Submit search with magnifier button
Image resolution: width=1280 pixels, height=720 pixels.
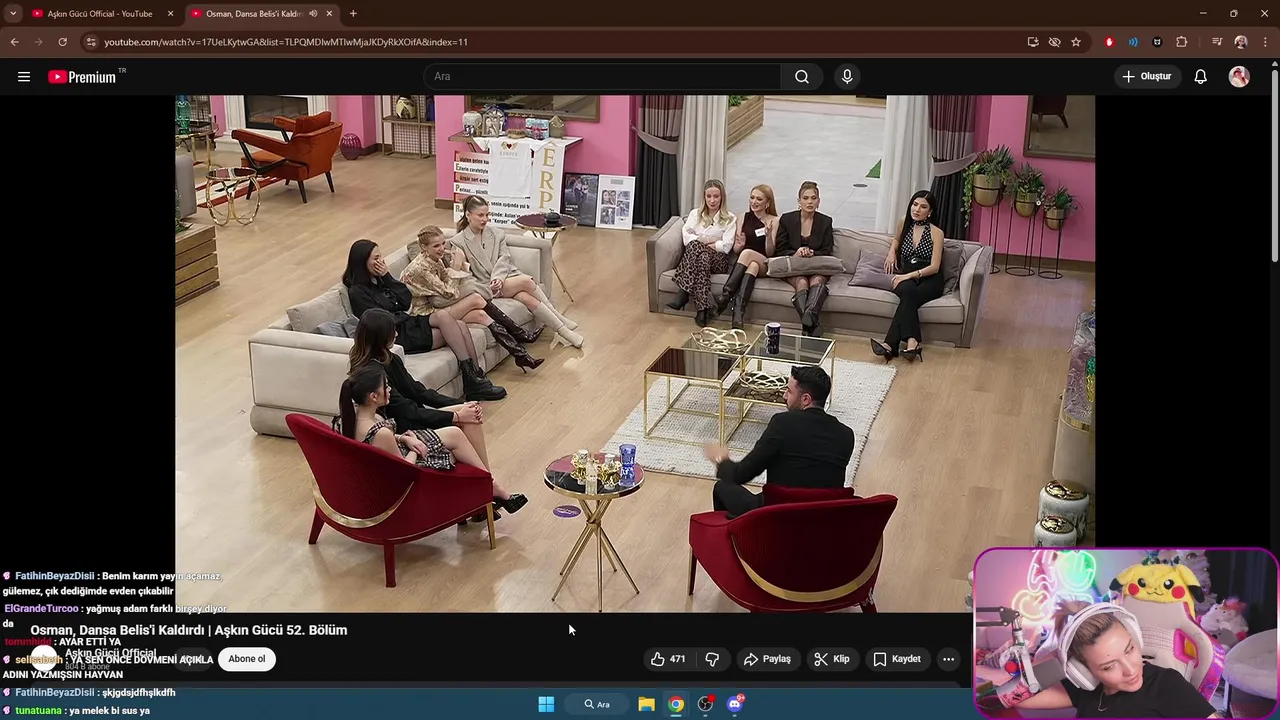coord(802,76)
